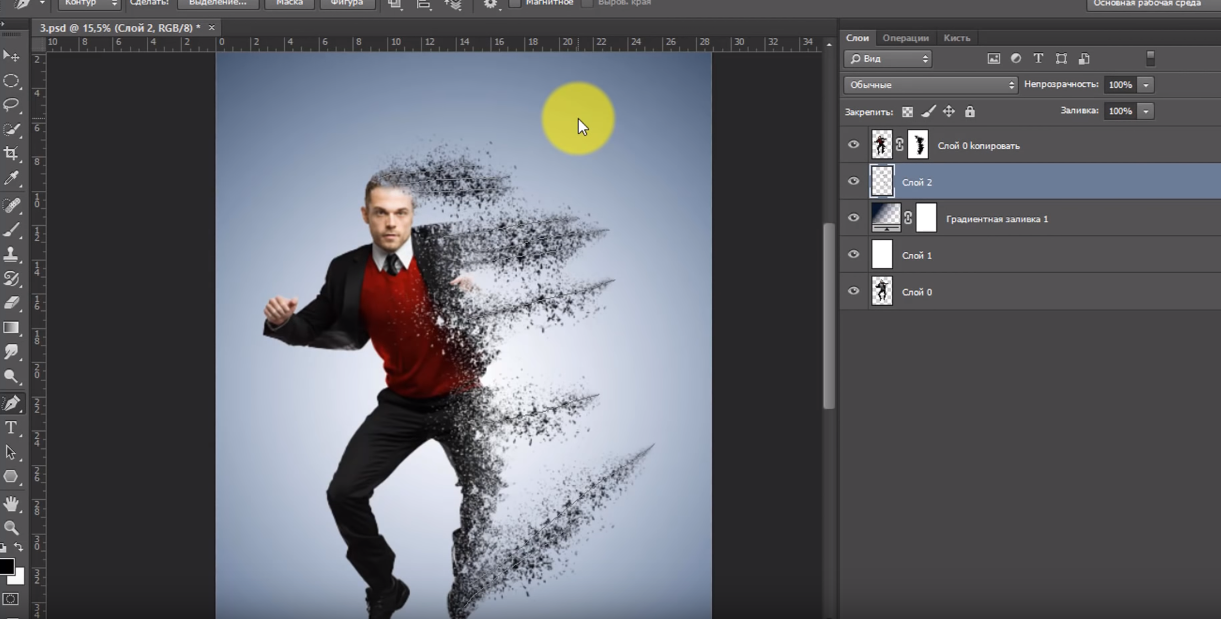Select the History Brush tool
This screenshot has height=619, width=1221.
(11, 279)
